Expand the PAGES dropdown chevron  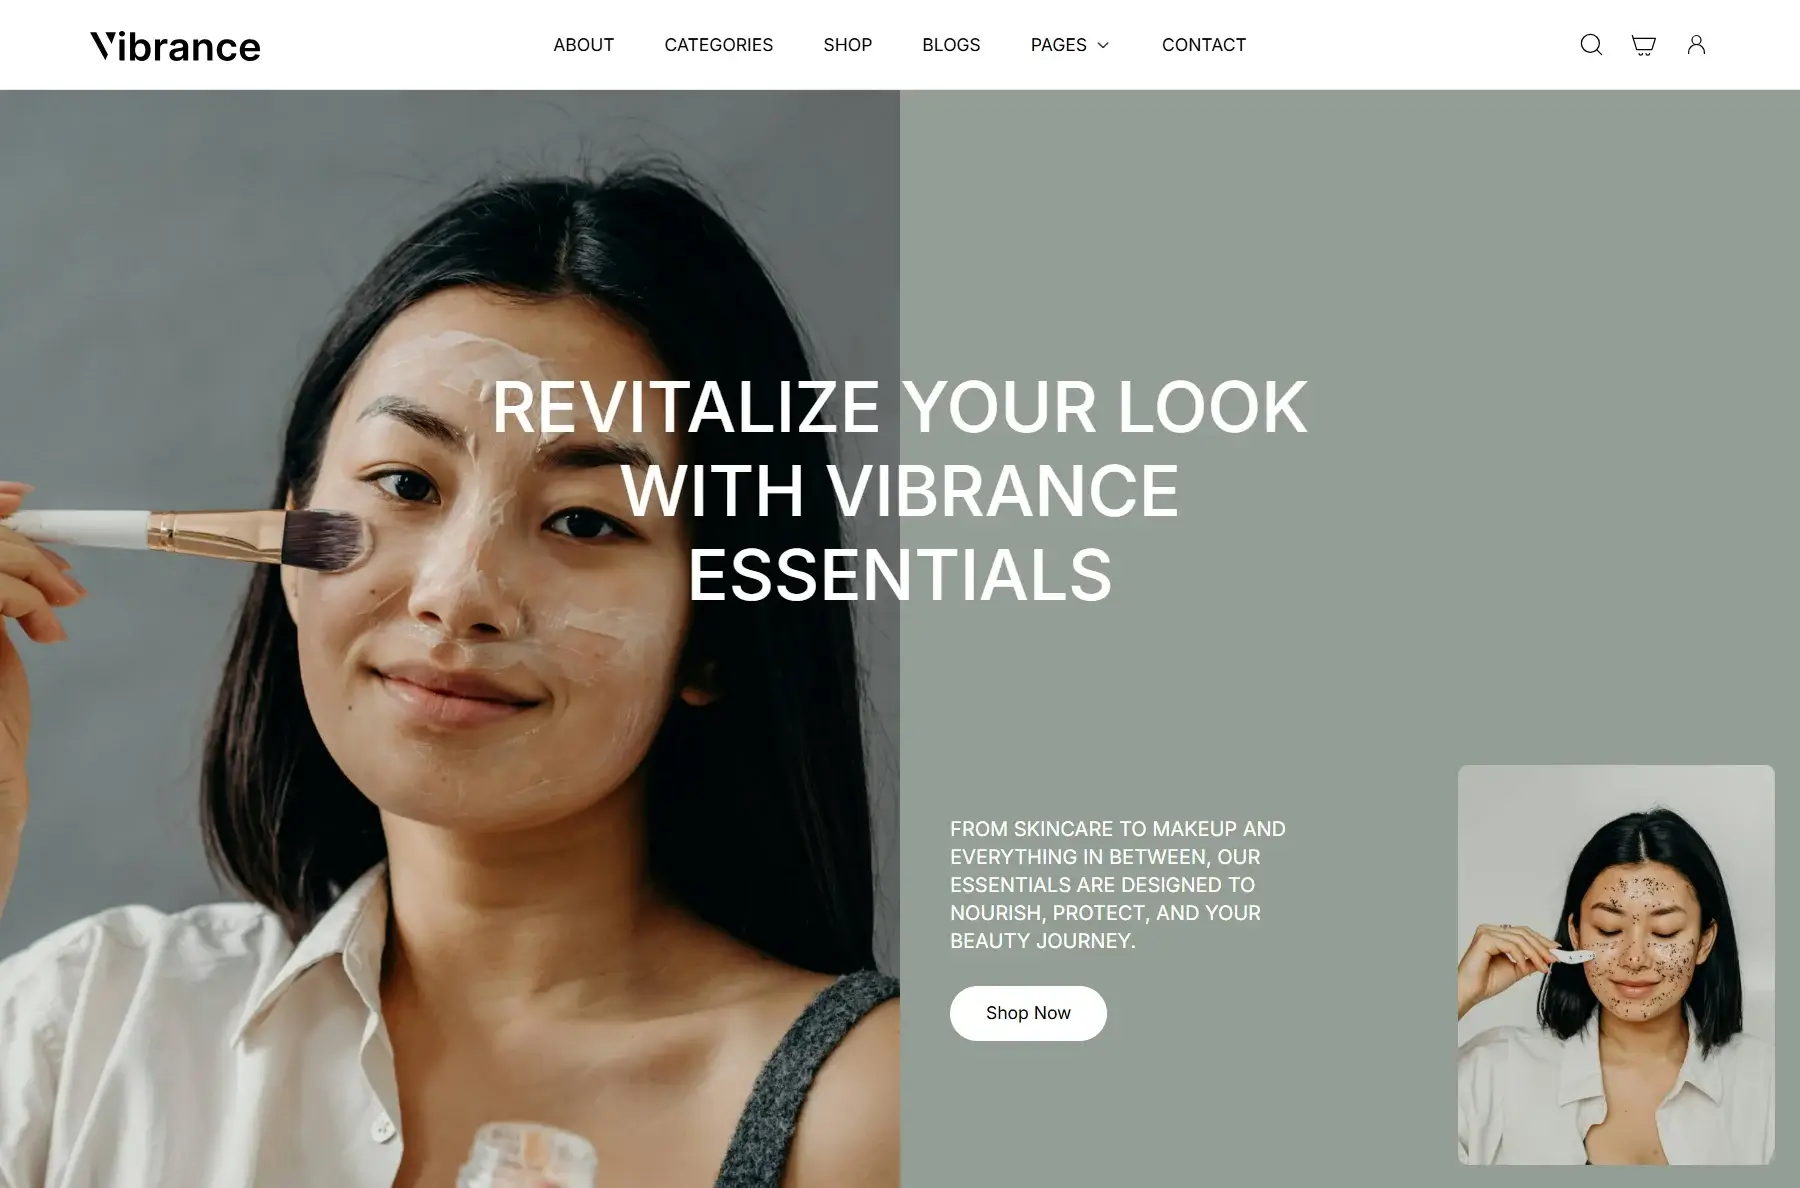[x=1103, y=45]
